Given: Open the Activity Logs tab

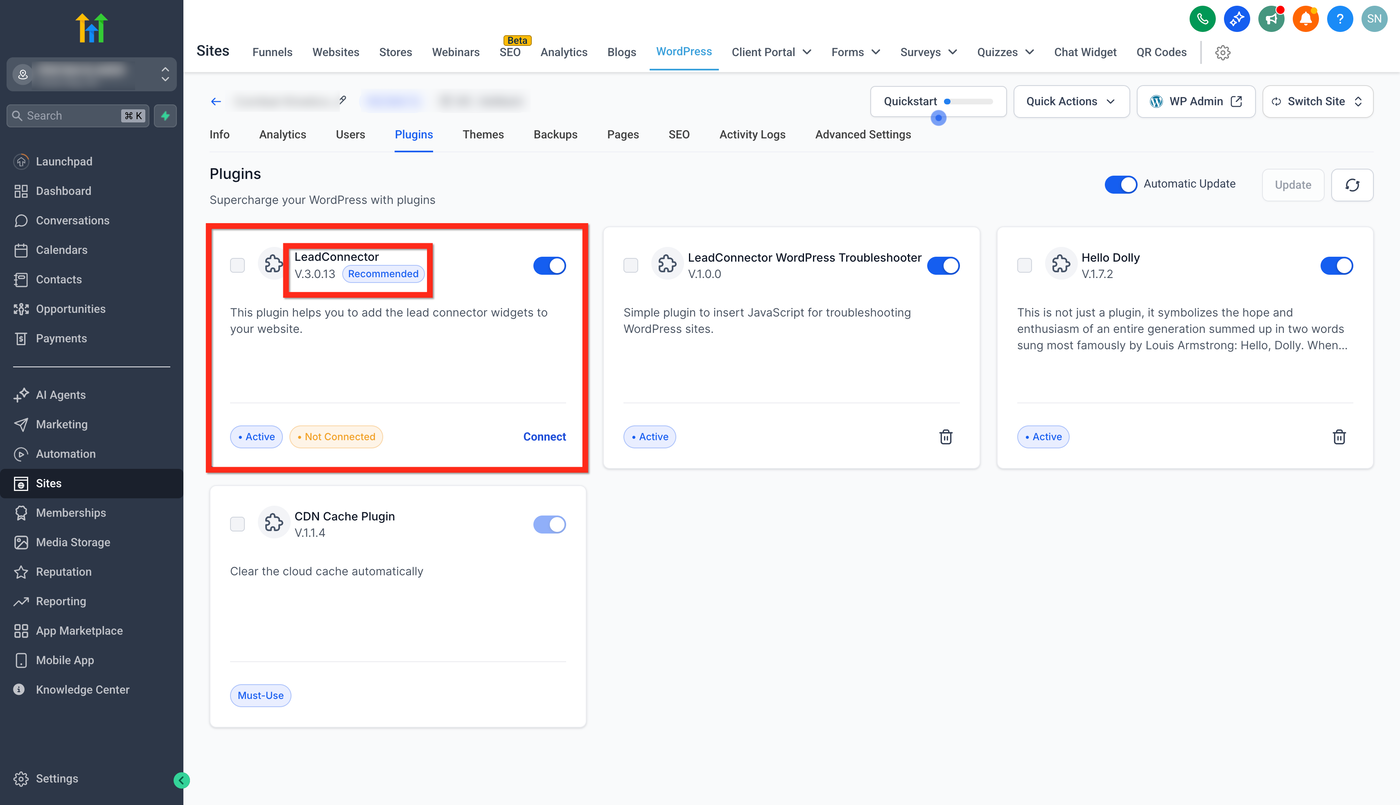Looking at the screenshot, I should tap(752, 134).
